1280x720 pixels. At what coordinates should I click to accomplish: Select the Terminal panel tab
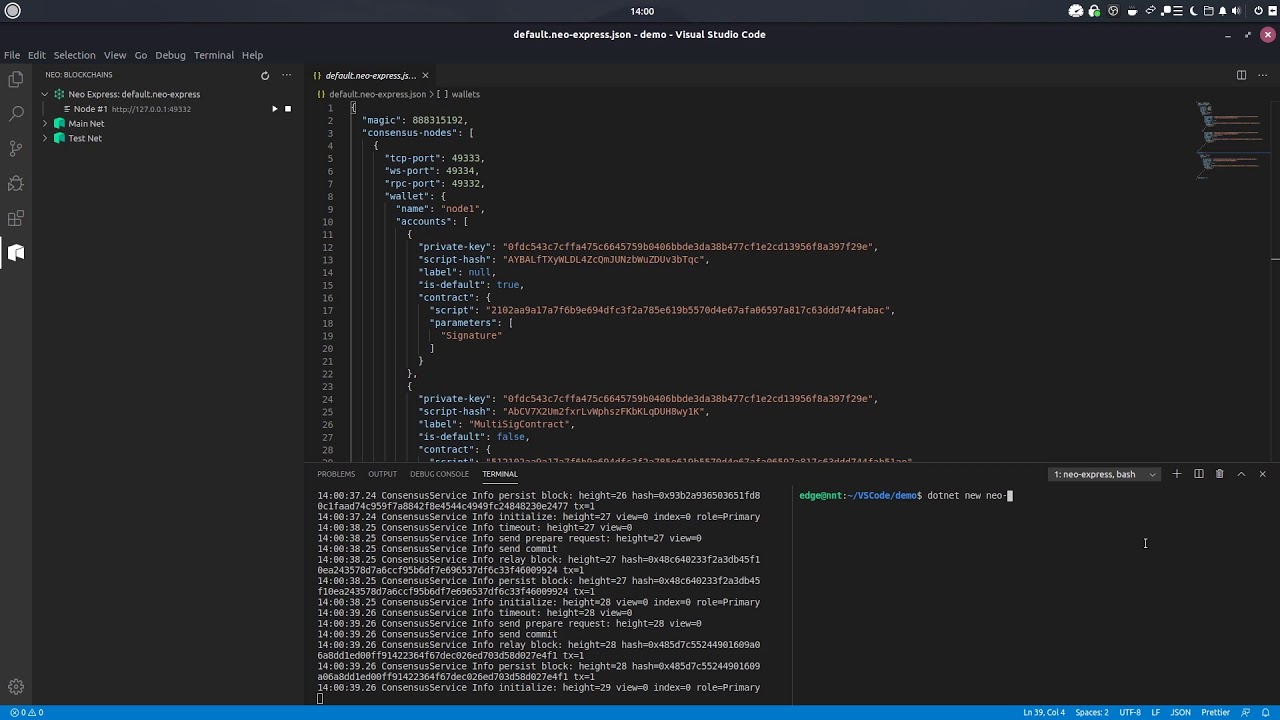click(x=500, y=474)
